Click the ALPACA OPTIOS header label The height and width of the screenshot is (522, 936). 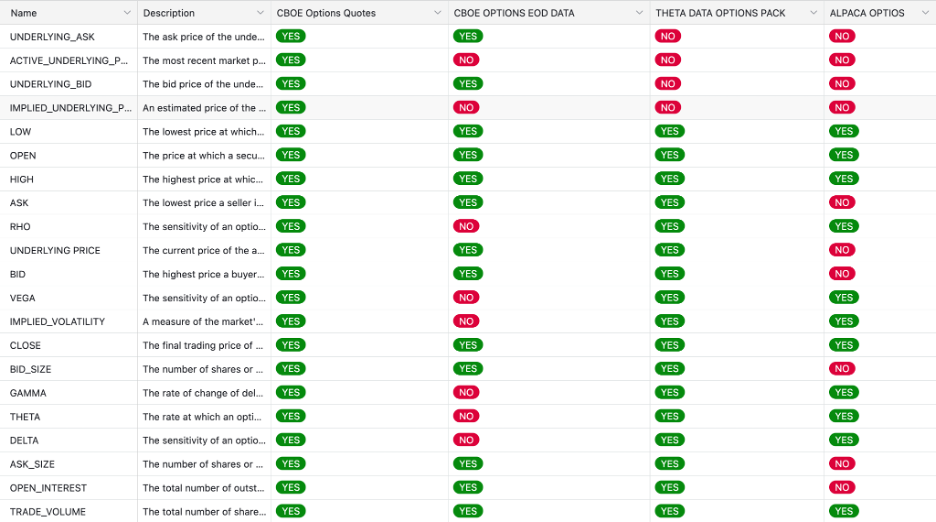867,13
